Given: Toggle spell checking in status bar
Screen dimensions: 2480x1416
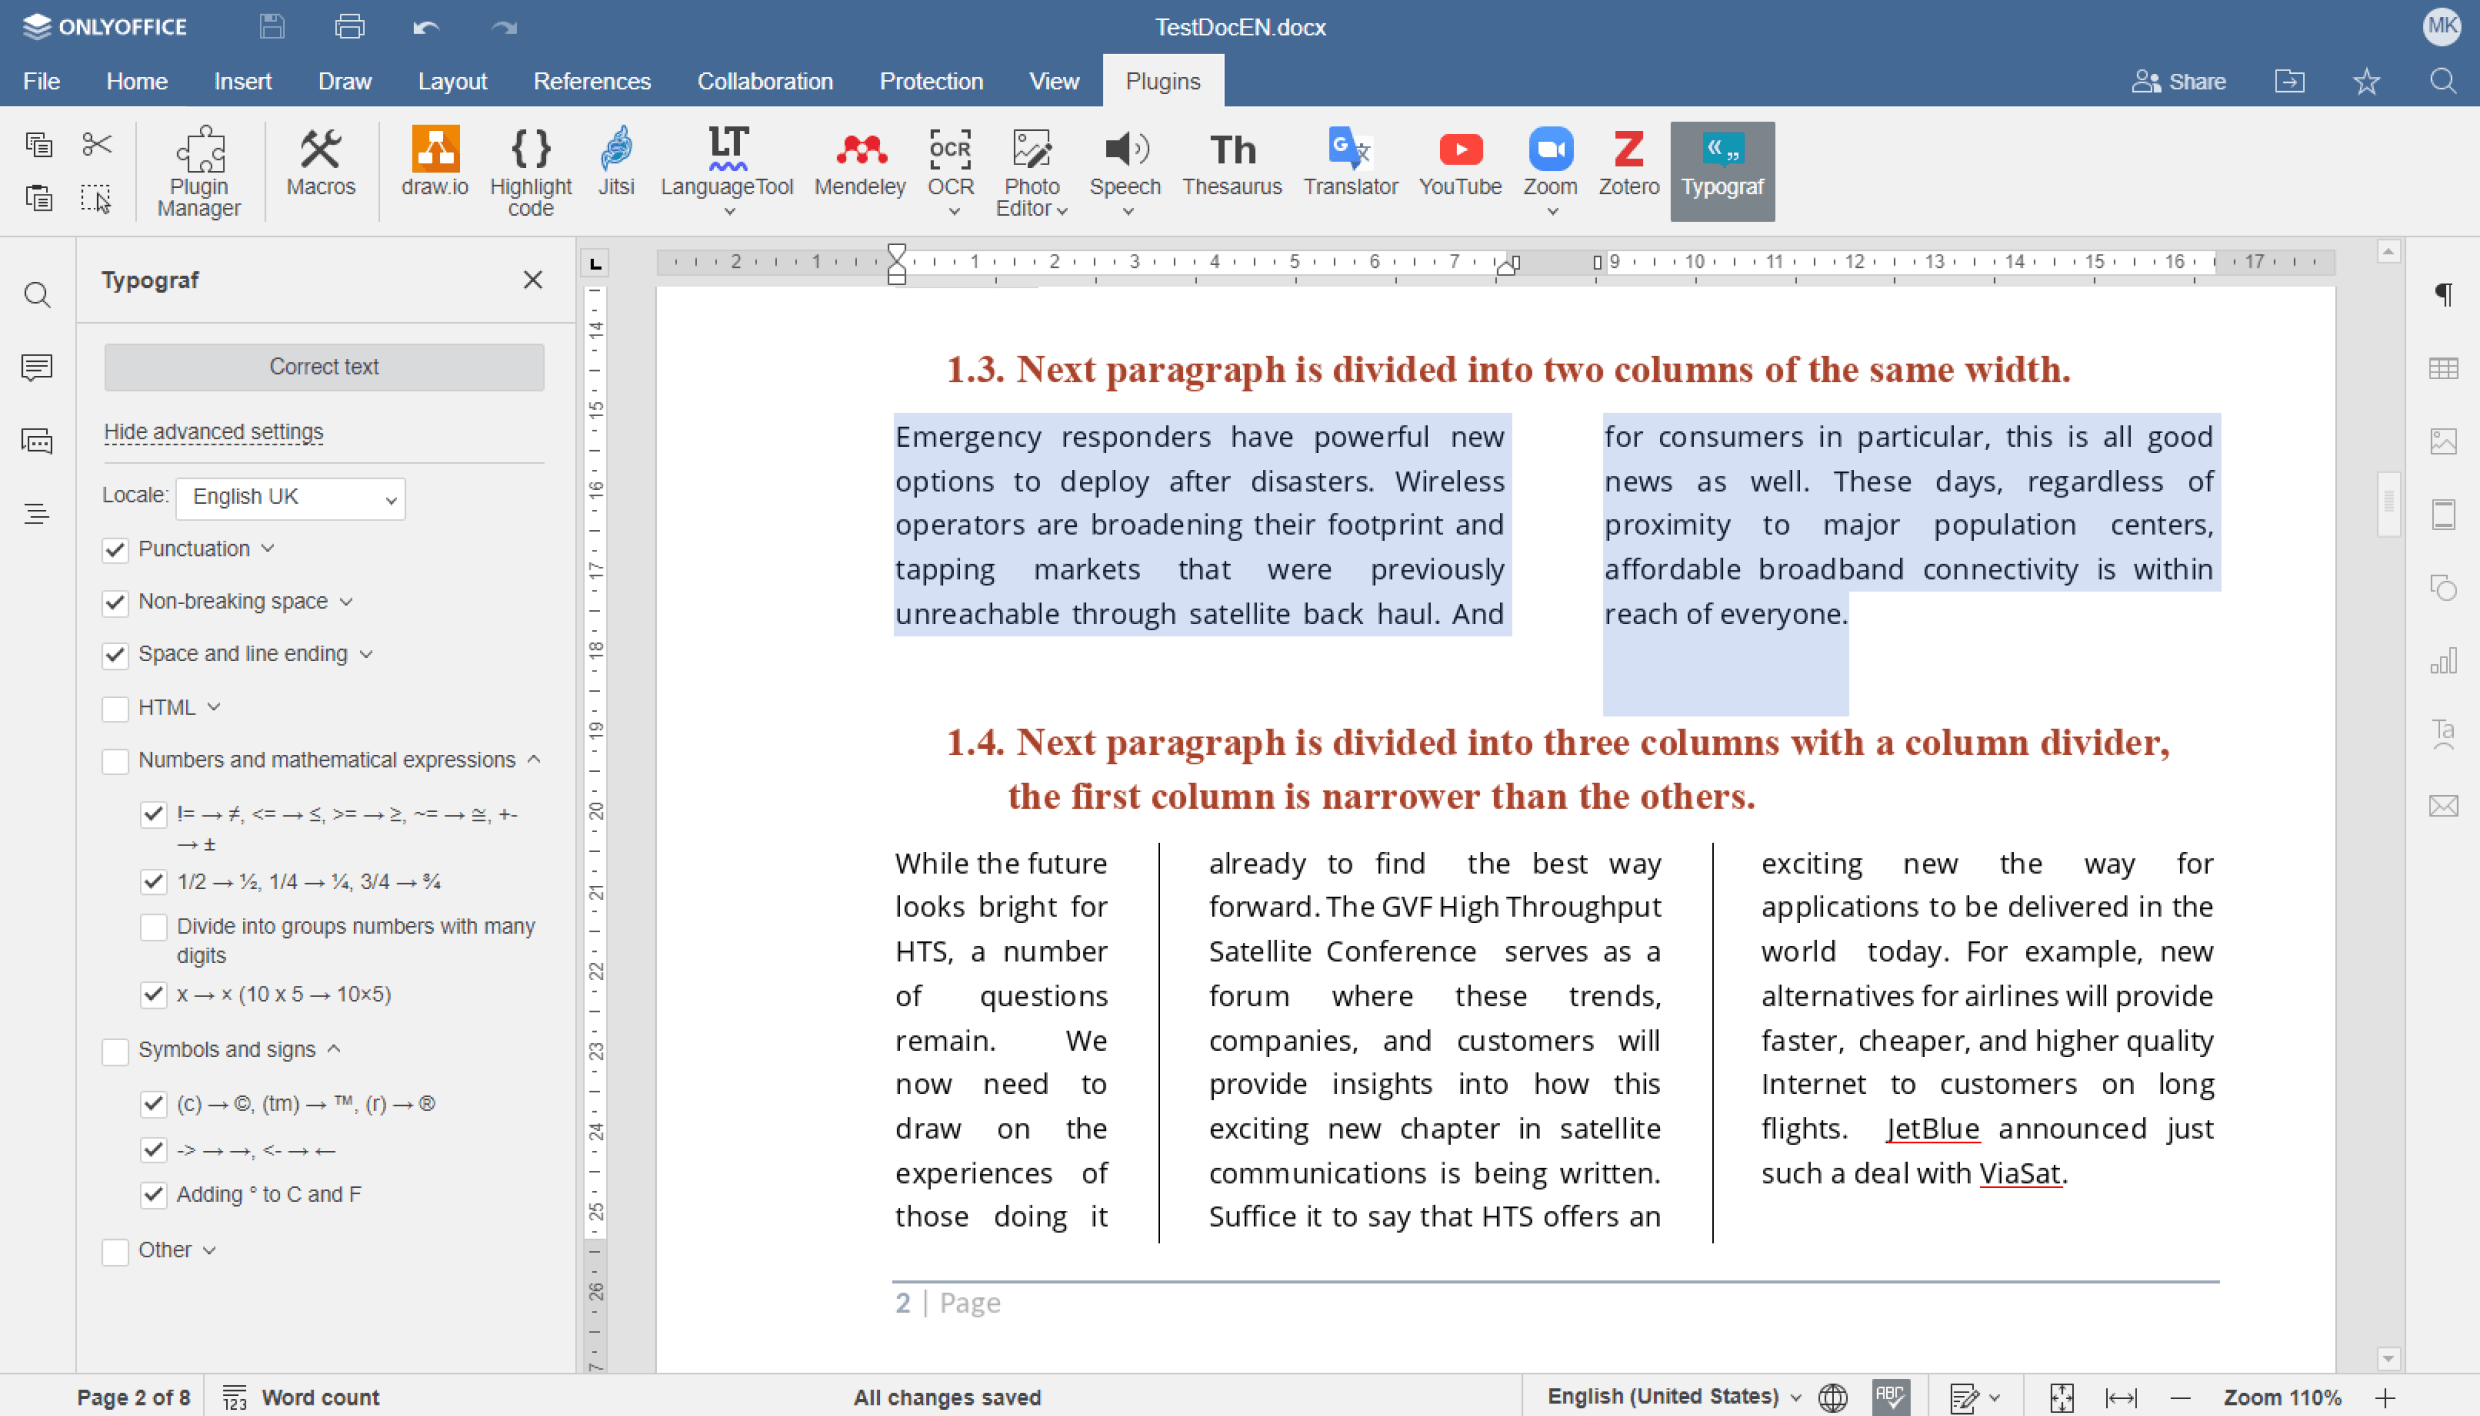Looking at the screenshot, I should [1890, 1396].
